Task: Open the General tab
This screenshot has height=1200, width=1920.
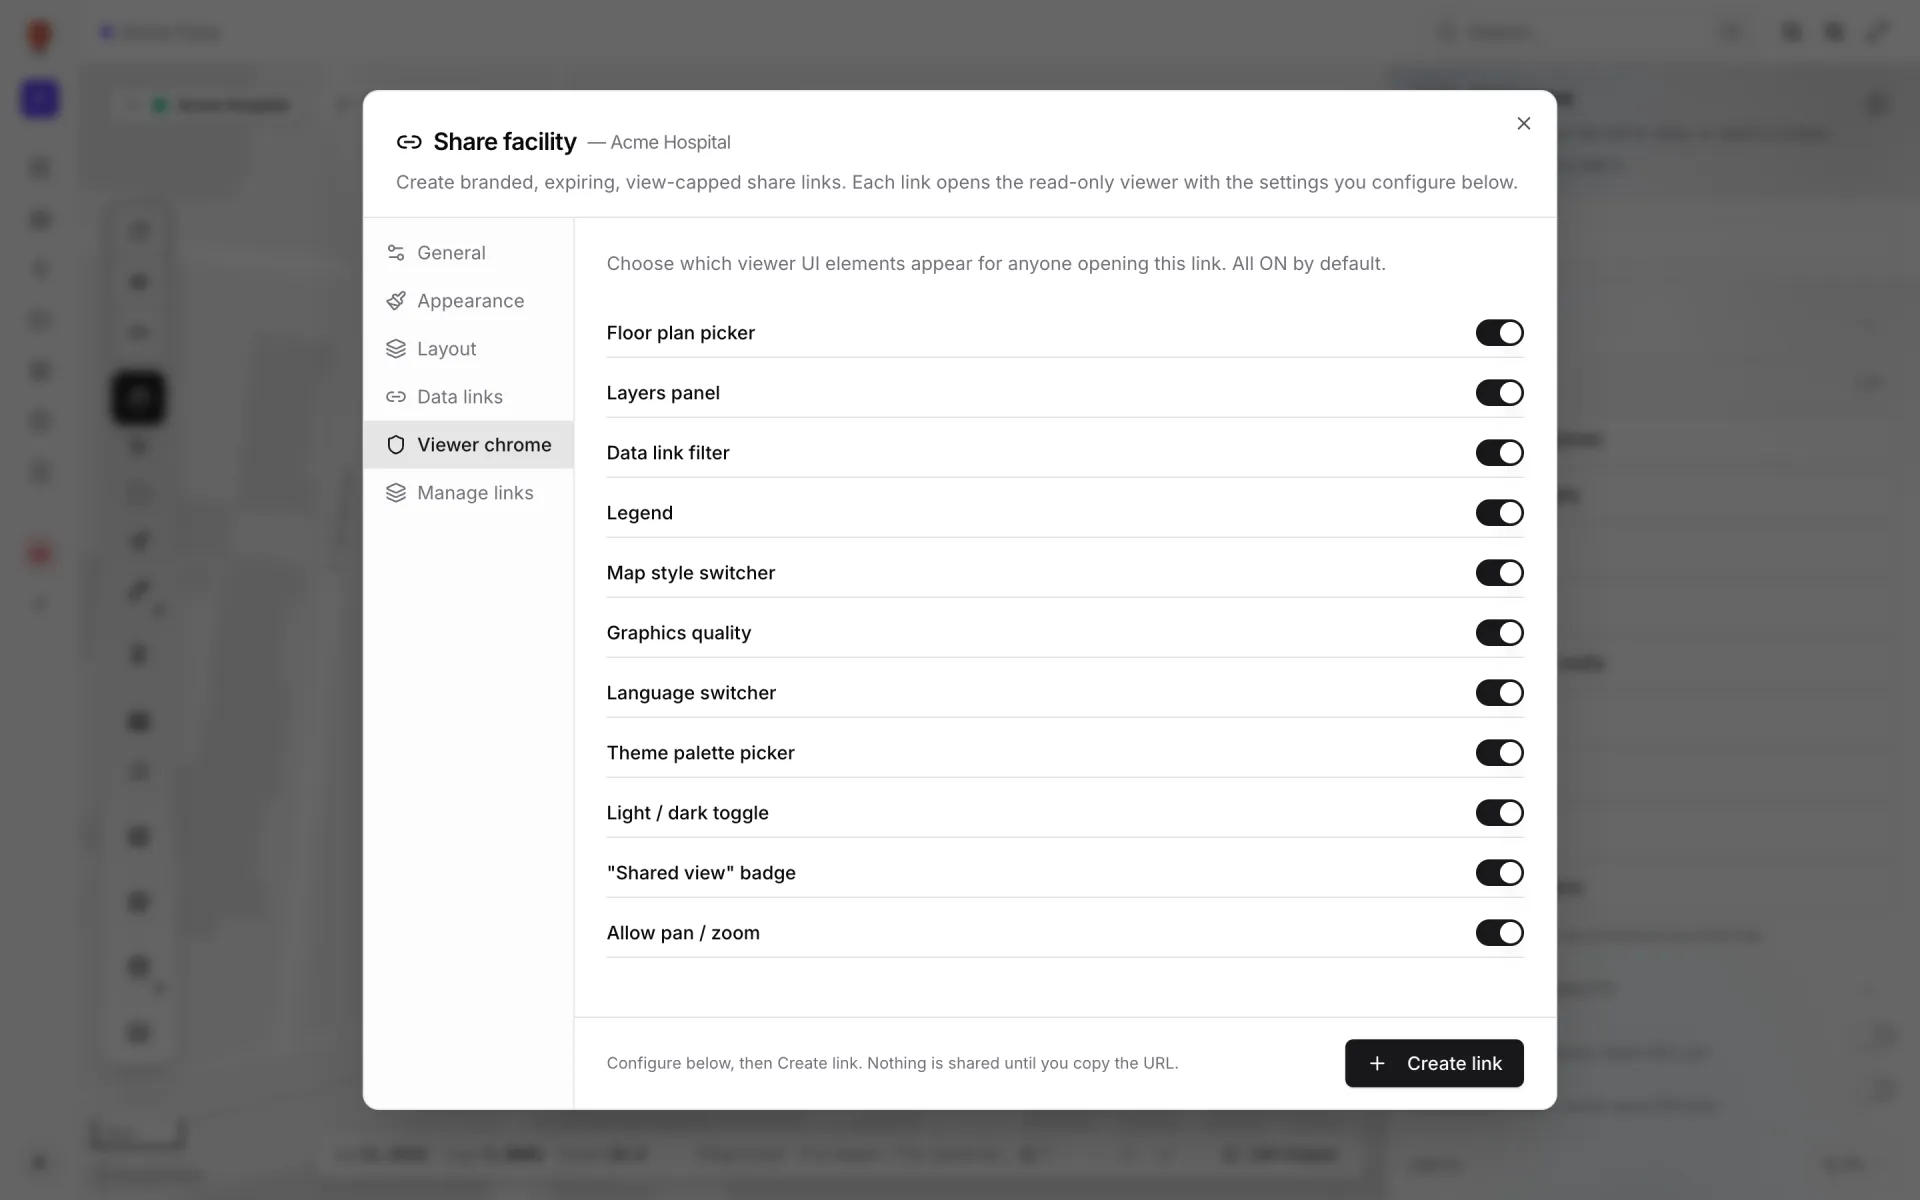Action: click(468, 253)
